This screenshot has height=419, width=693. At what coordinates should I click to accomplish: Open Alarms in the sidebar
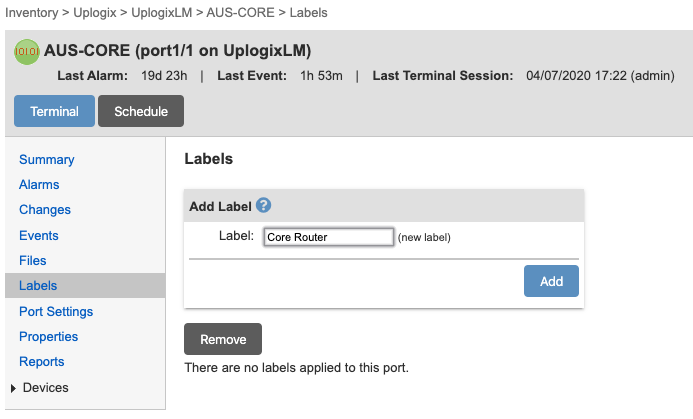point(39,185)
